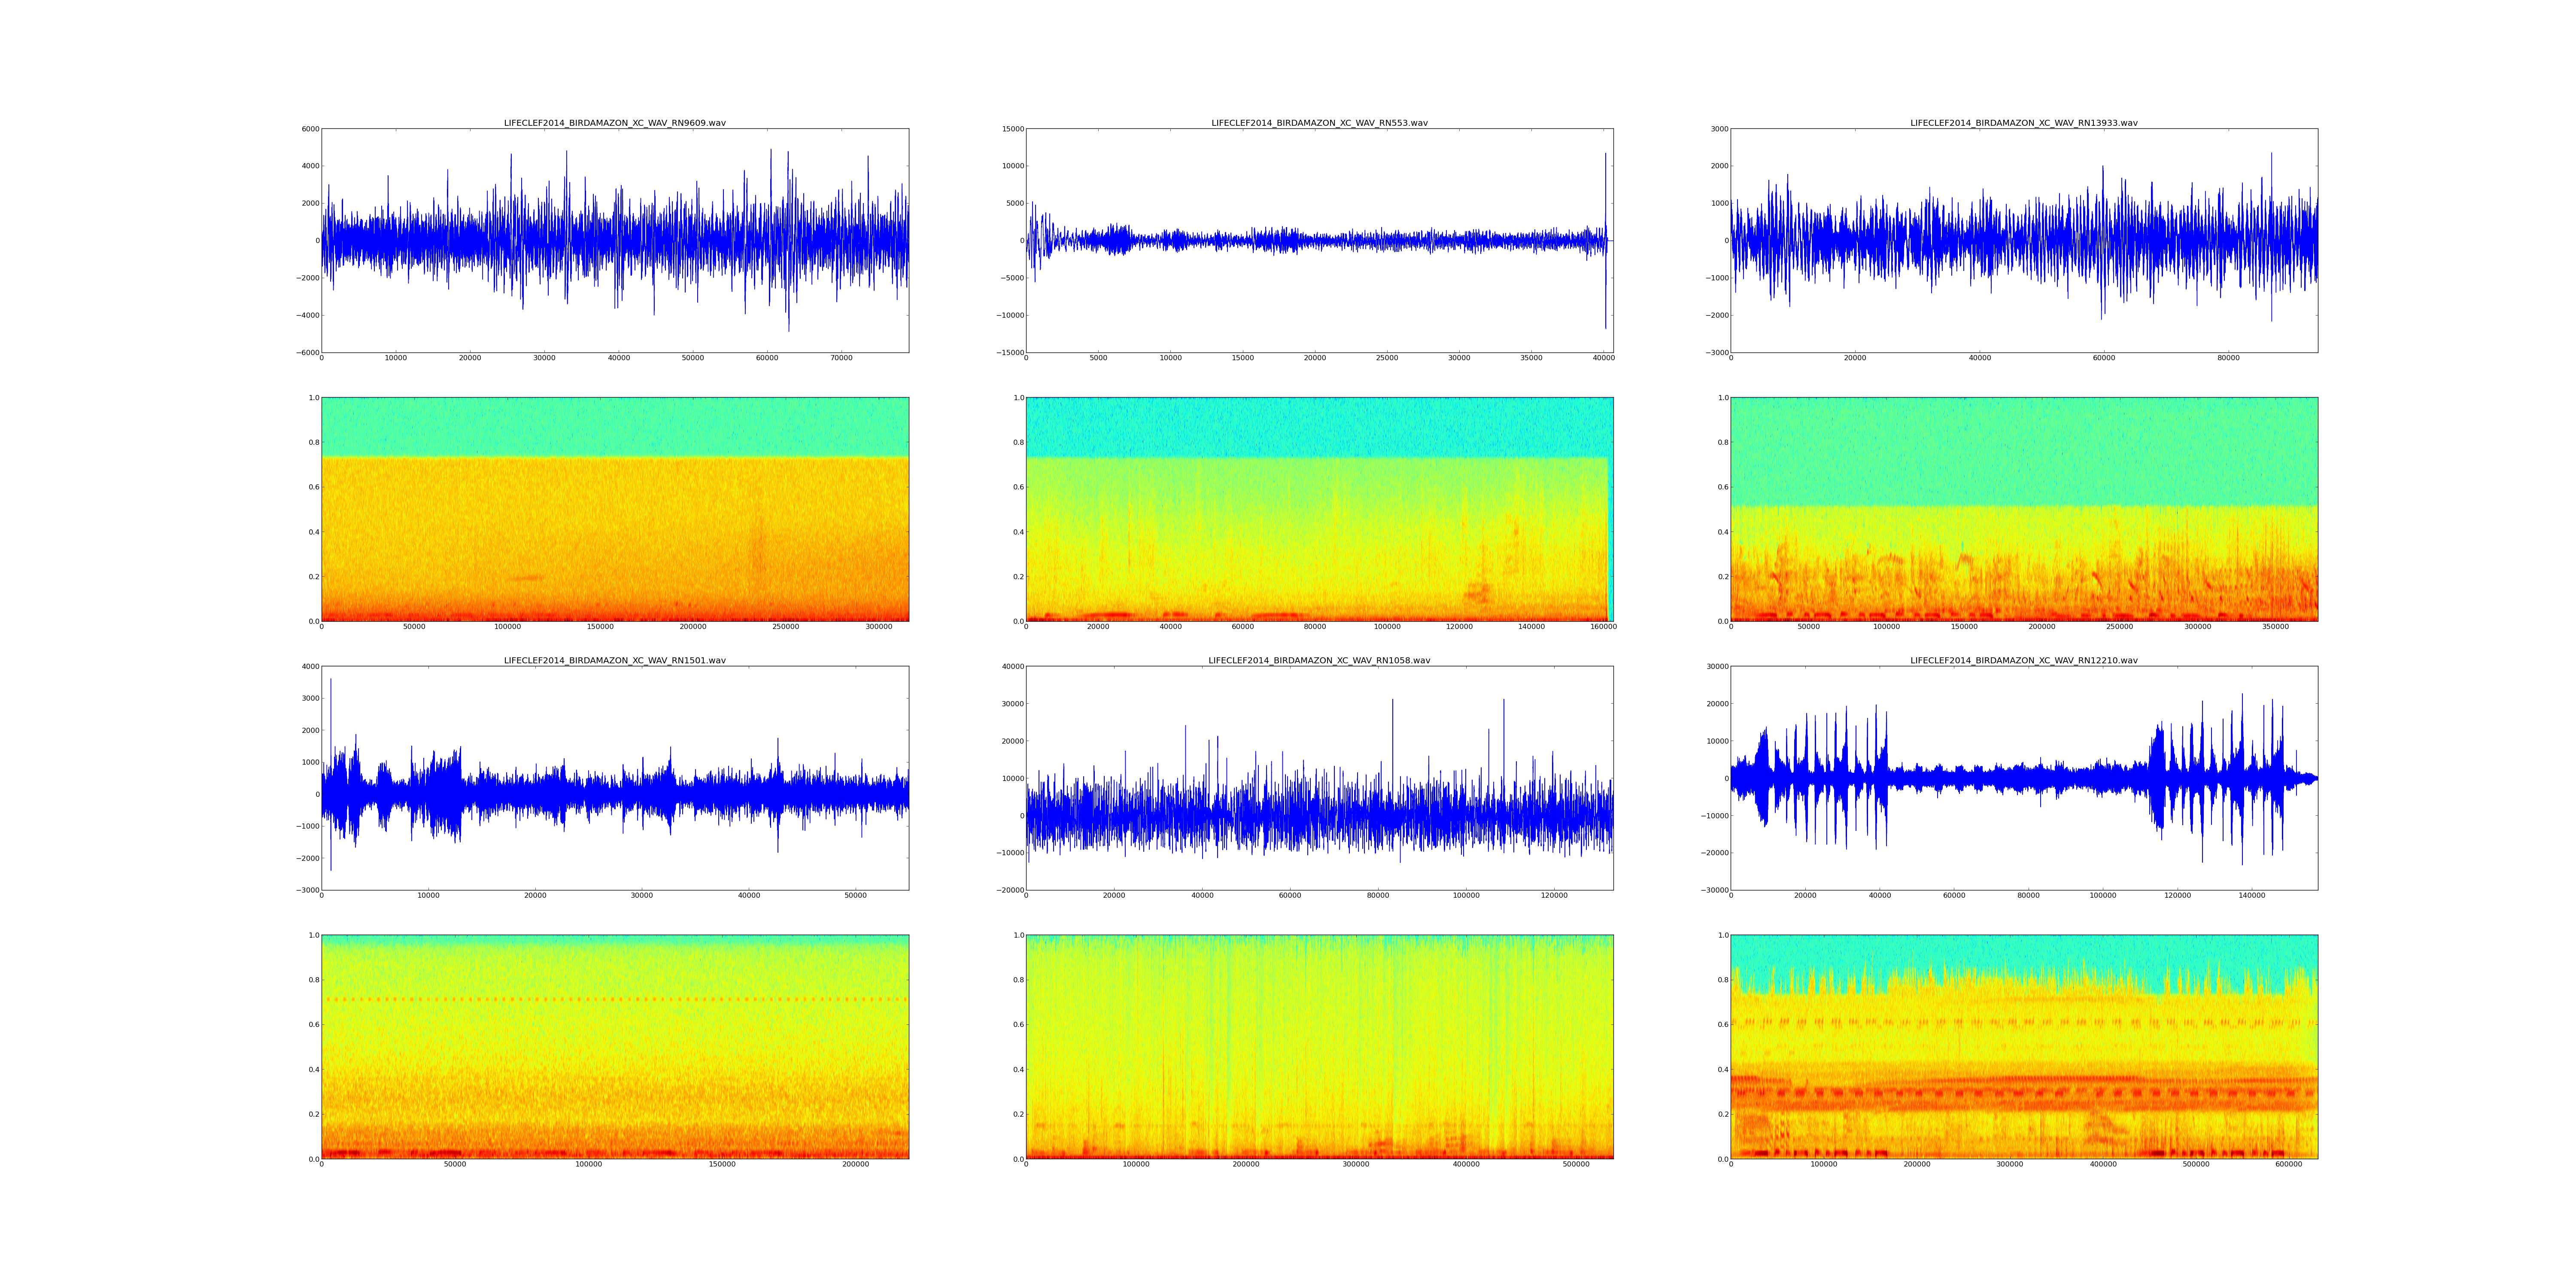Click the spectrogram beneath the RN13933 waveform
Viewport: 2576px width, 1288px height.
2023,509
